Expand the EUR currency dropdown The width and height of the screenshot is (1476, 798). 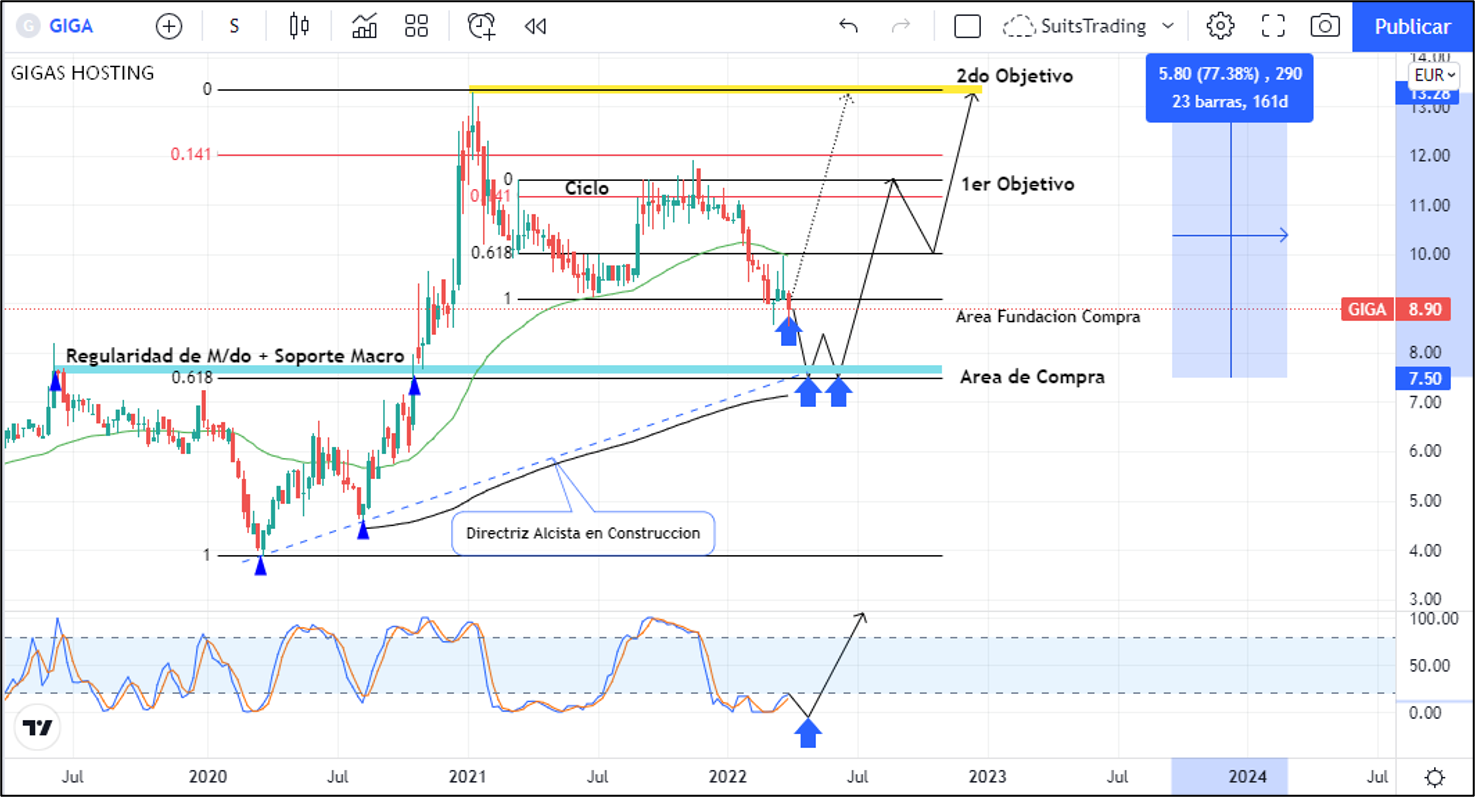[x=1432, y=75]
